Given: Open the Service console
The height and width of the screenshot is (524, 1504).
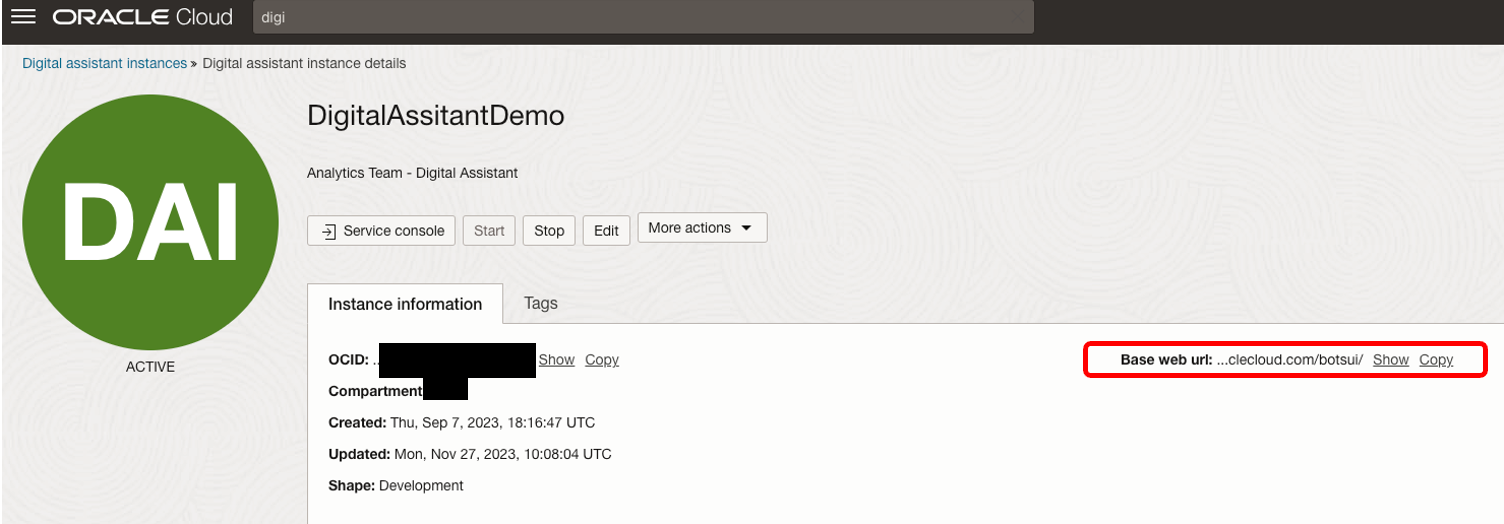Looking at the screenshot, I should pos(382,230).
